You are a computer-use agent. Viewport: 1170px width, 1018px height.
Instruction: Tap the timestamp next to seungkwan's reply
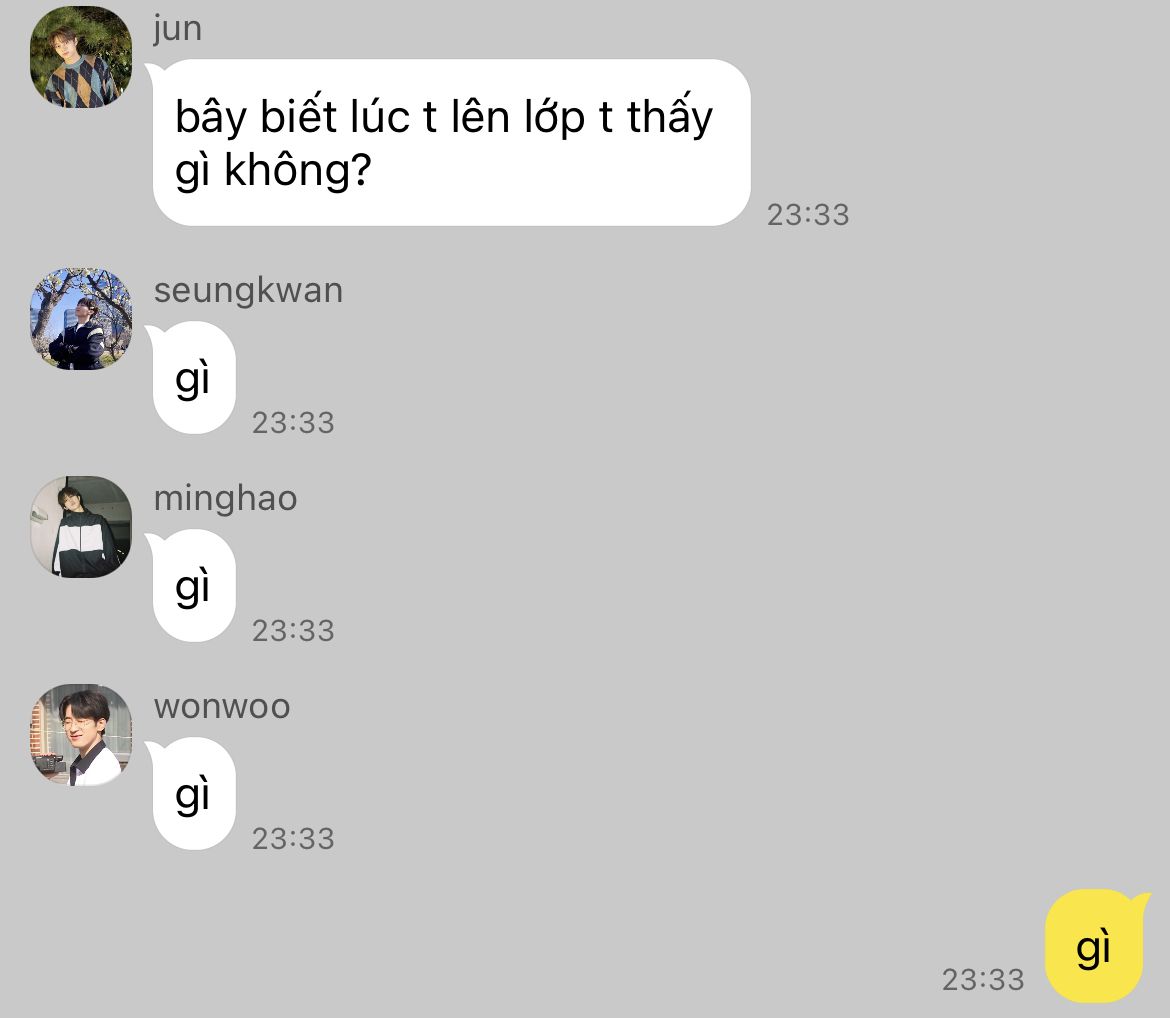(293, 423)
